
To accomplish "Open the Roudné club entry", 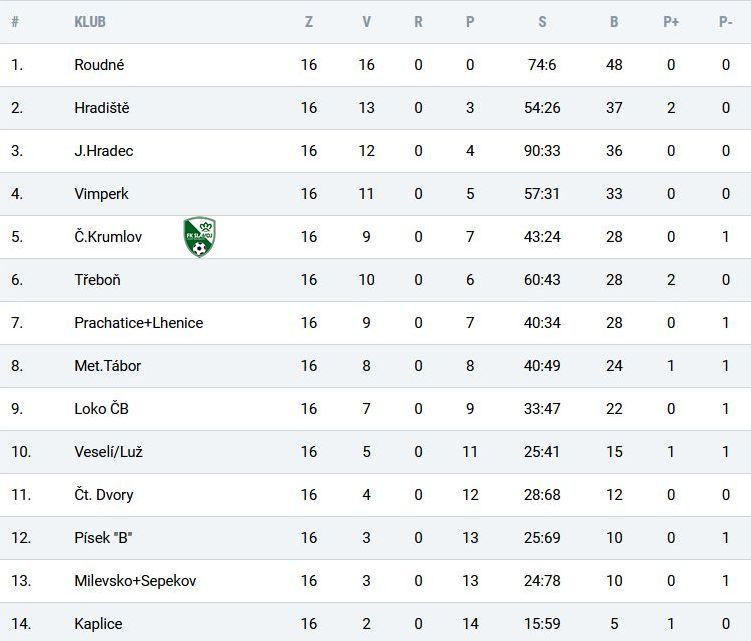I will 99,65.
